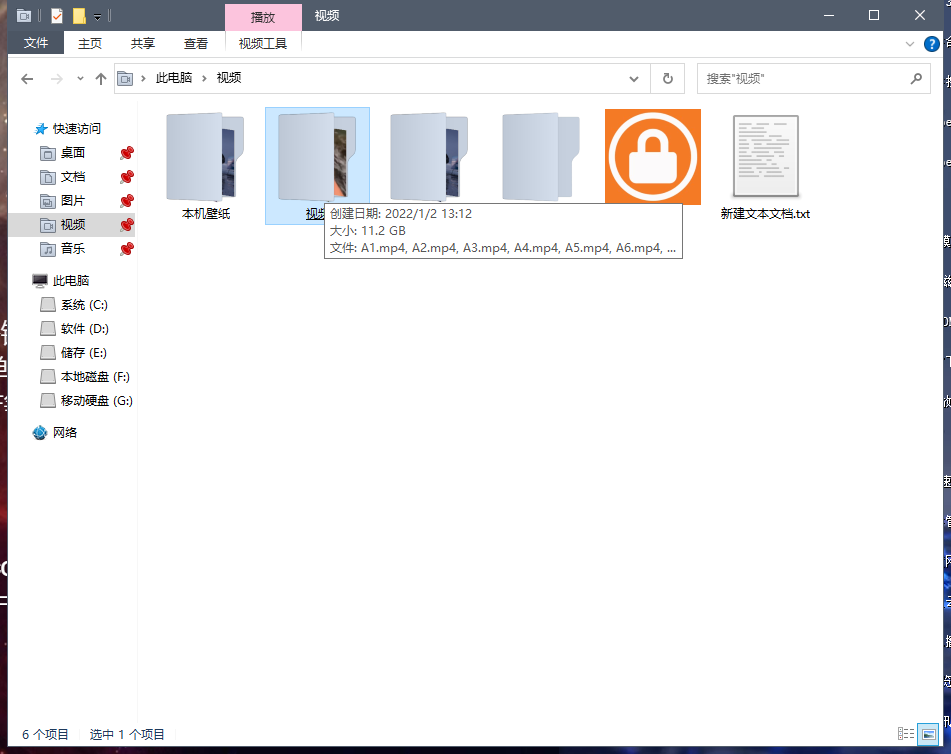
Task: Switch to the 查看 ribbon tab
Action: click(x=195, y=43)
